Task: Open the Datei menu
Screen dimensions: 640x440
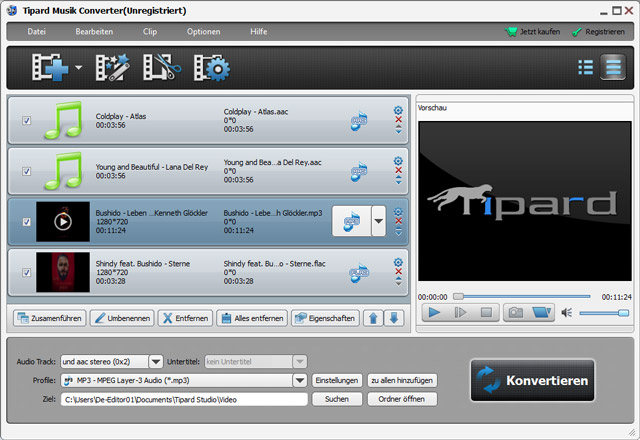Action: pyautogui.click(x=36, y=31)
